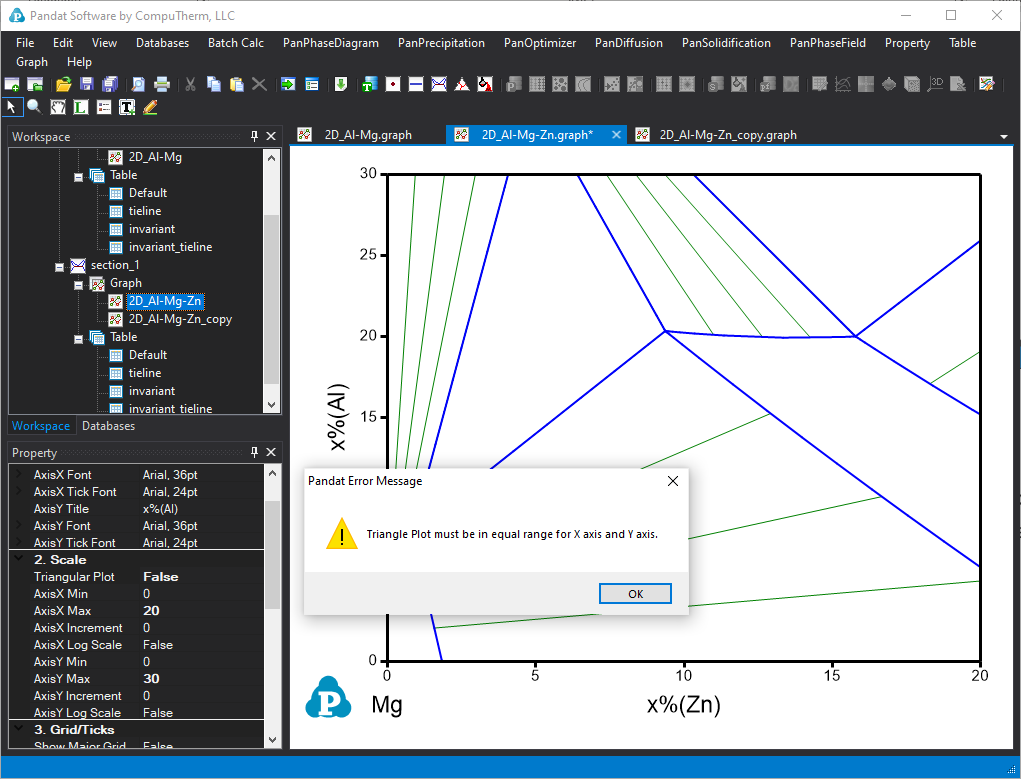Screen dimensions: 1021x779
Task: Click the gray X delete icon
Action: (259, 84)
